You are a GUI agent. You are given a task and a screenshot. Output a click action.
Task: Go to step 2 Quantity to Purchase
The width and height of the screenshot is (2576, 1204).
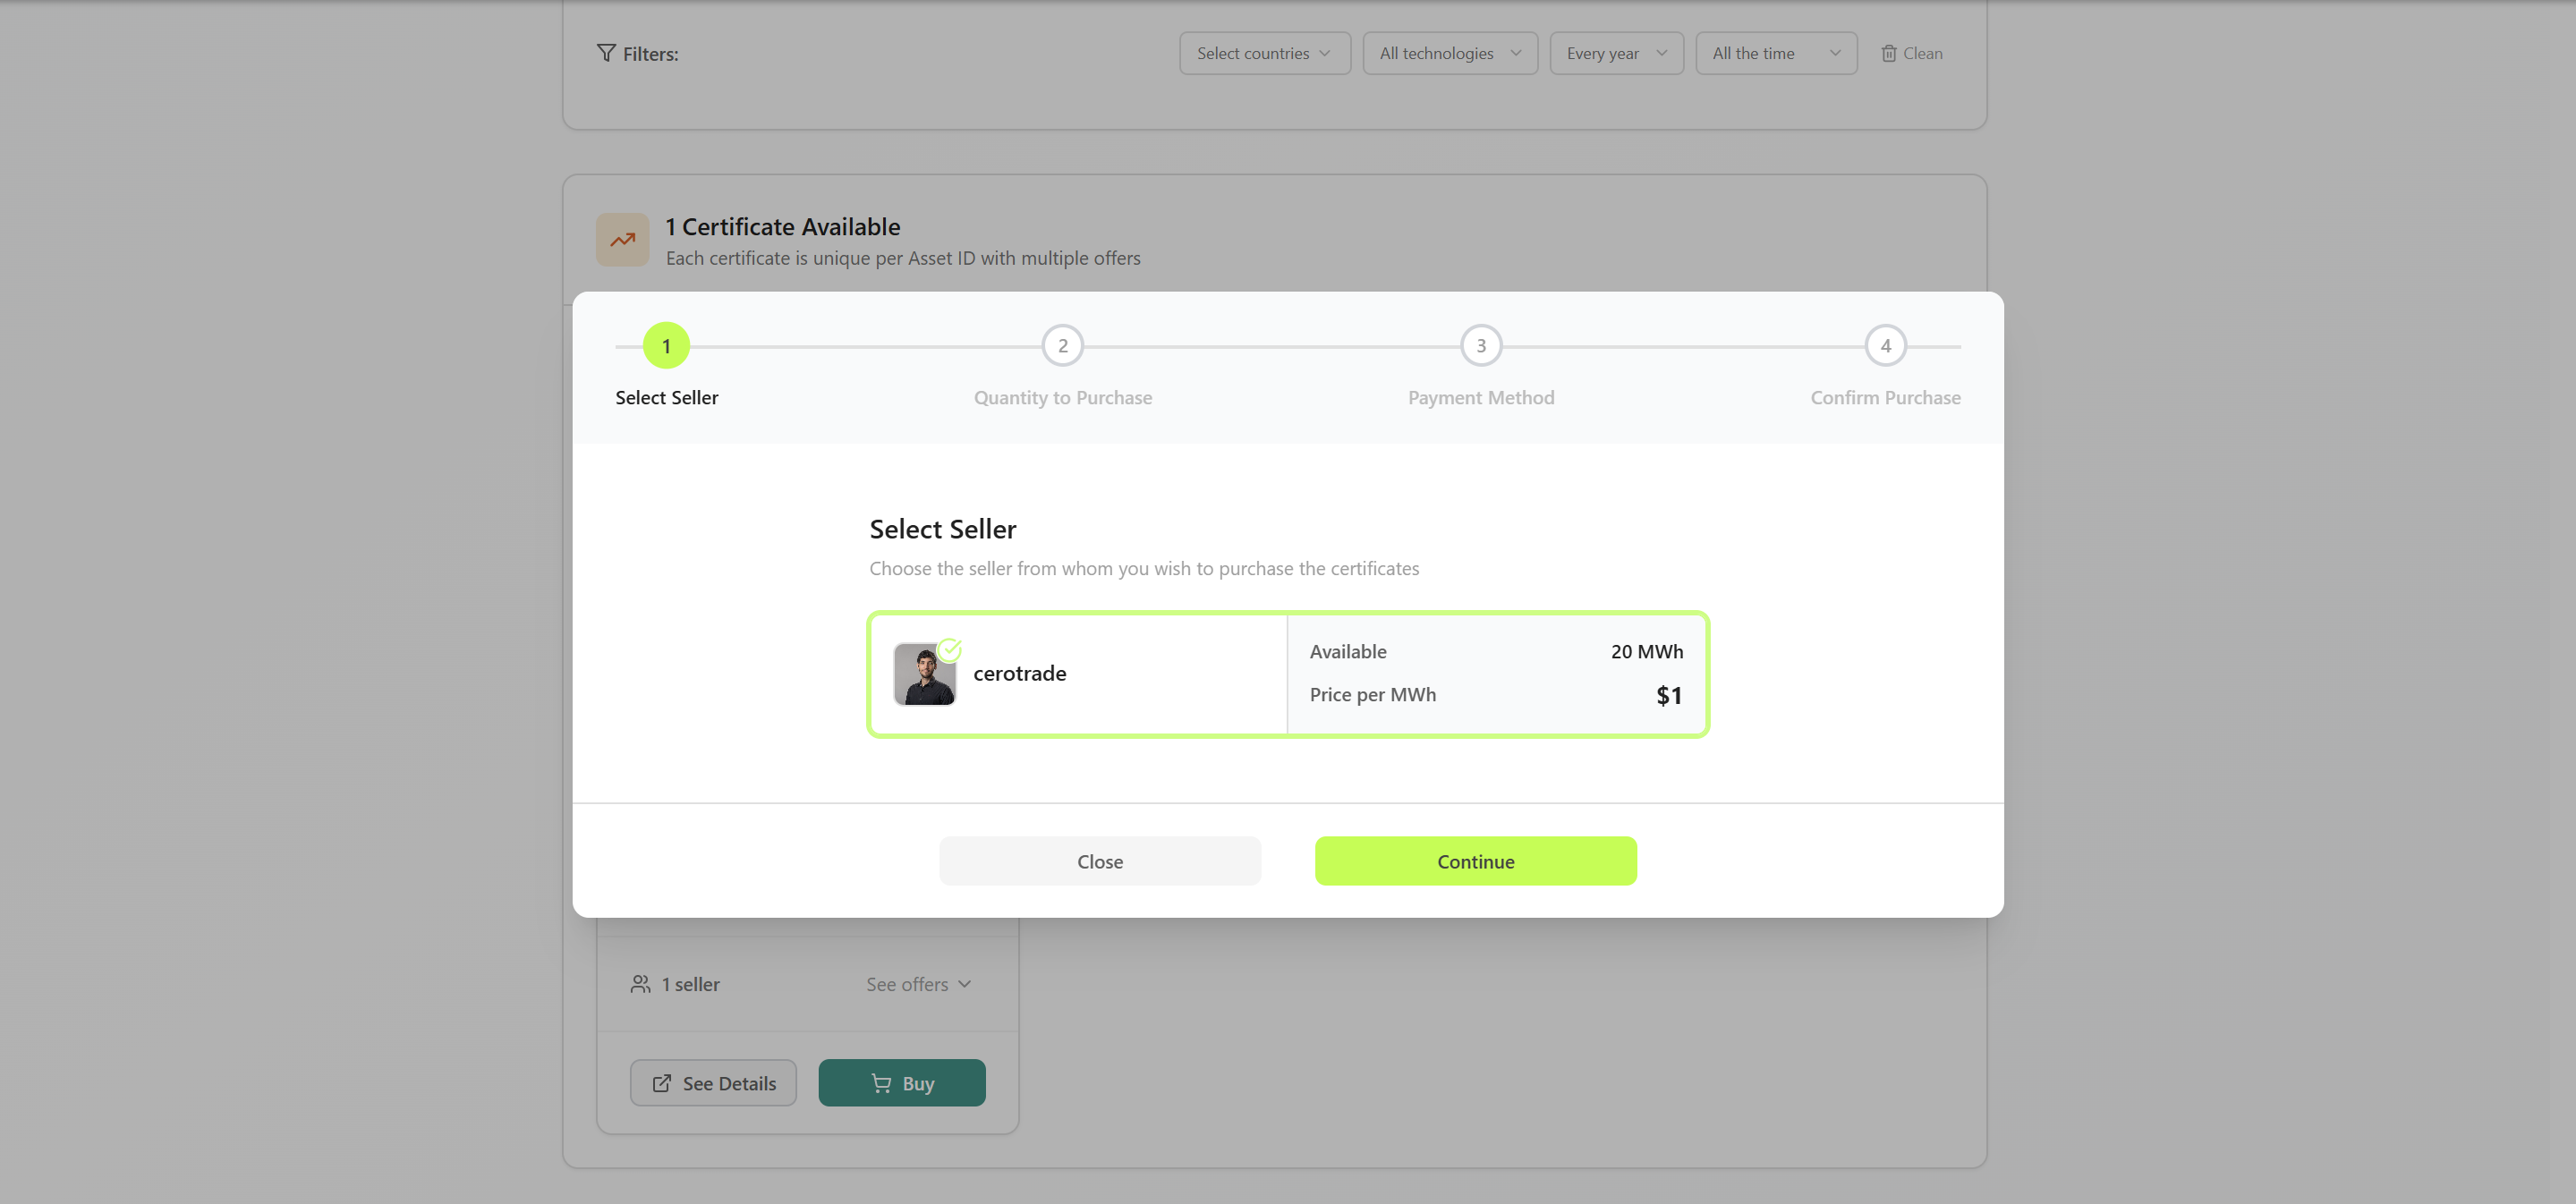pyautogui.click(x=1062, y=346)
